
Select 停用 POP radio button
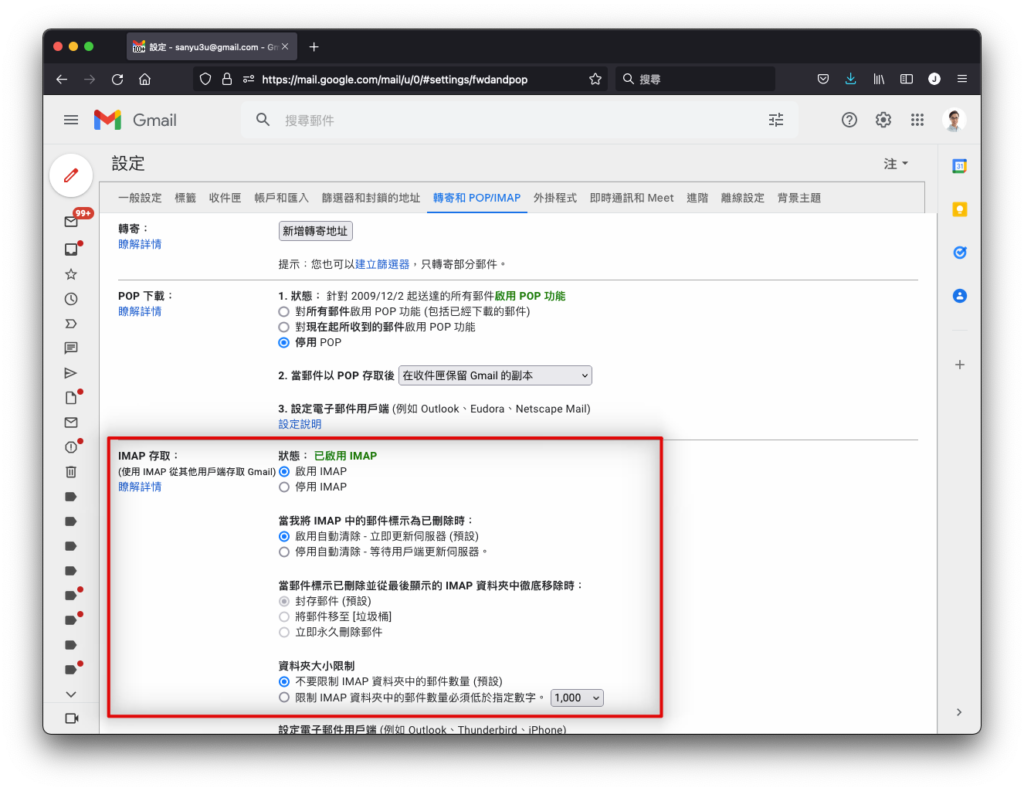click(x=283, y=343)
